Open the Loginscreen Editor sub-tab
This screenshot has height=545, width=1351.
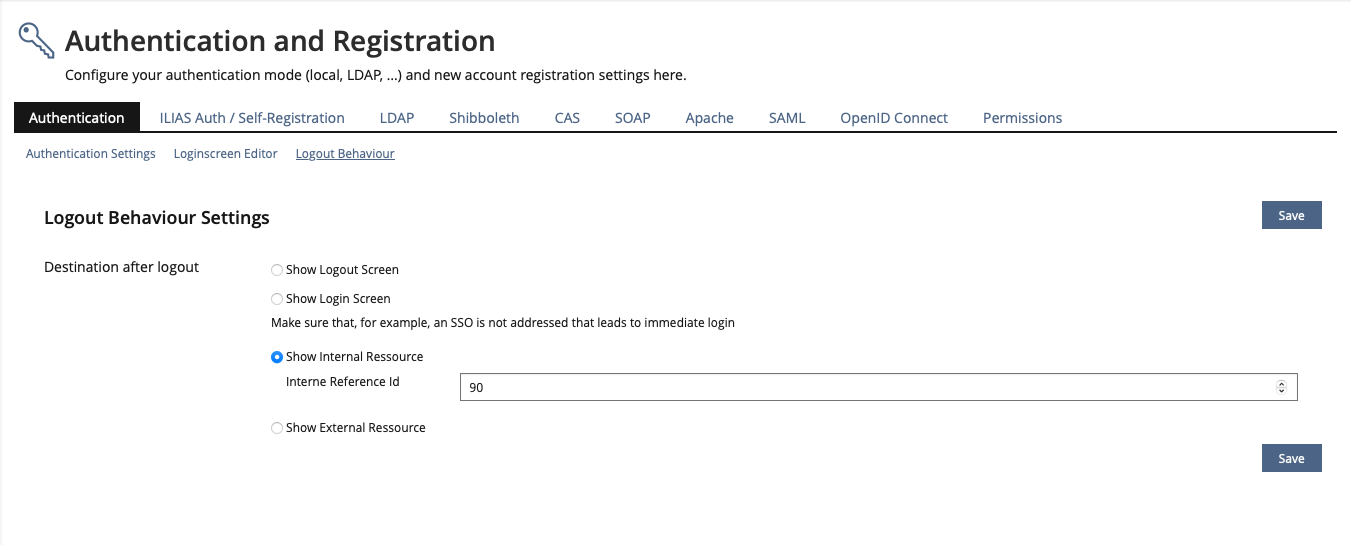226,154
